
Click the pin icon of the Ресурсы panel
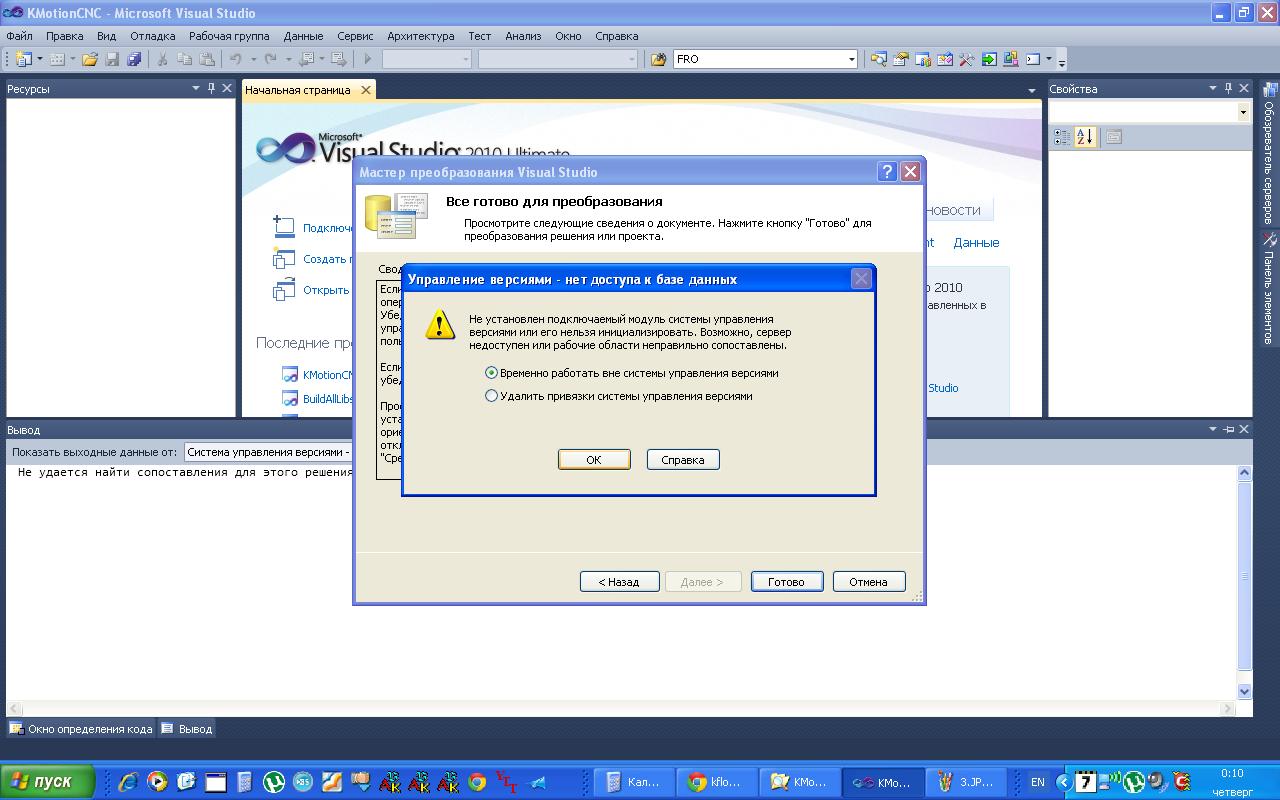pyautogui.click(x=211, y=88)
